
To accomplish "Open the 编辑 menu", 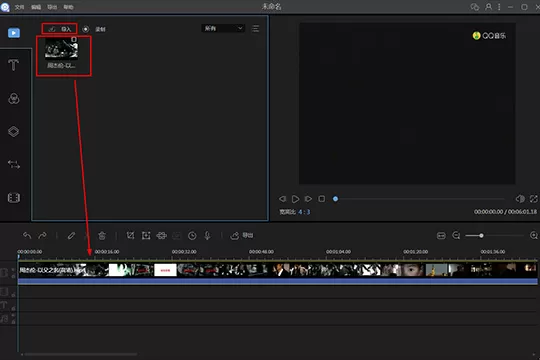I will 36,7.
